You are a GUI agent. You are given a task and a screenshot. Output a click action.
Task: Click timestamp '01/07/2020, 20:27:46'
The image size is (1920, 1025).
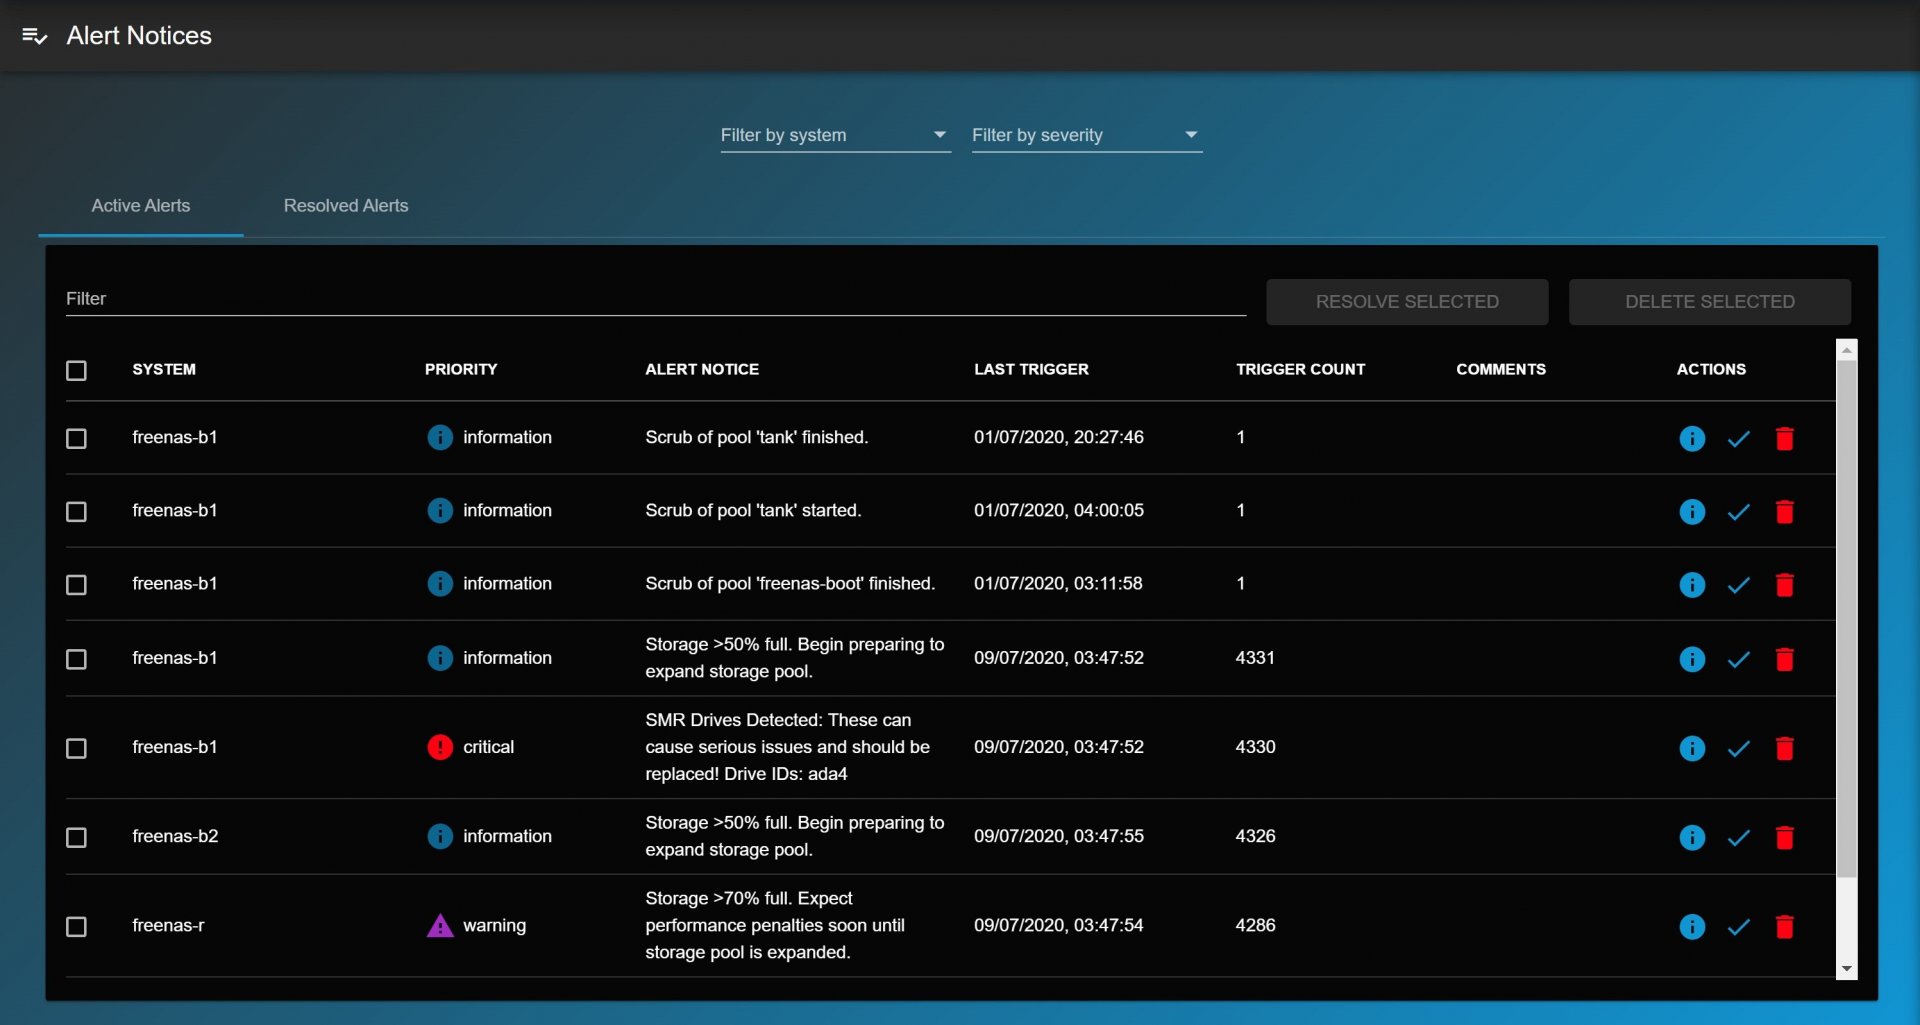[x=1059, y=437]
